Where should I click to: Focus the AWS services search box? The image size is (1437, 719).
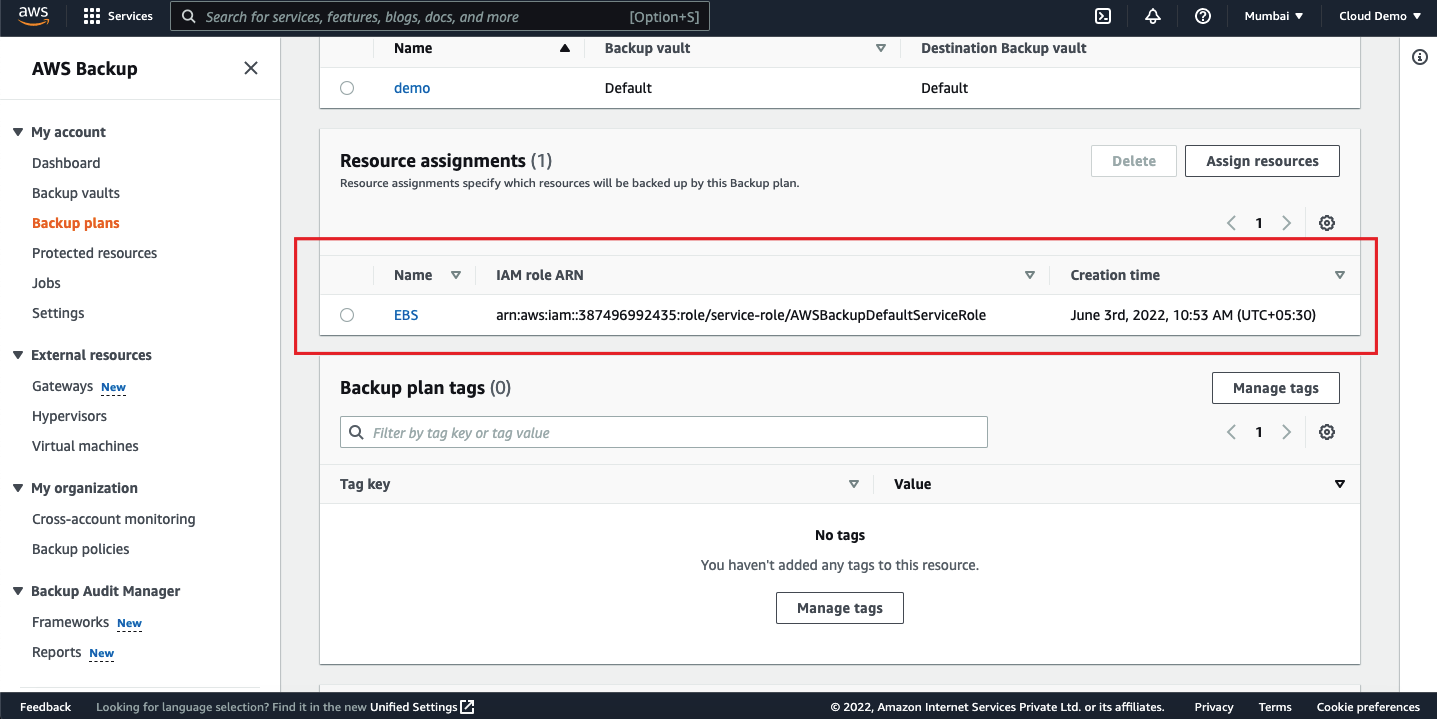440,16
